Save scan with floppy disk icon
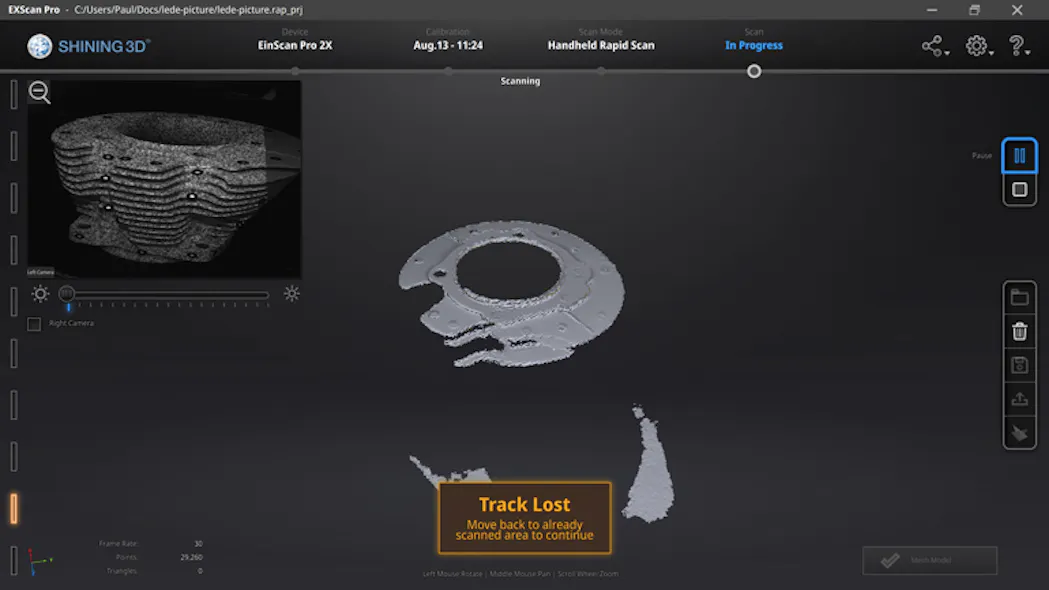 (1019, 365)
